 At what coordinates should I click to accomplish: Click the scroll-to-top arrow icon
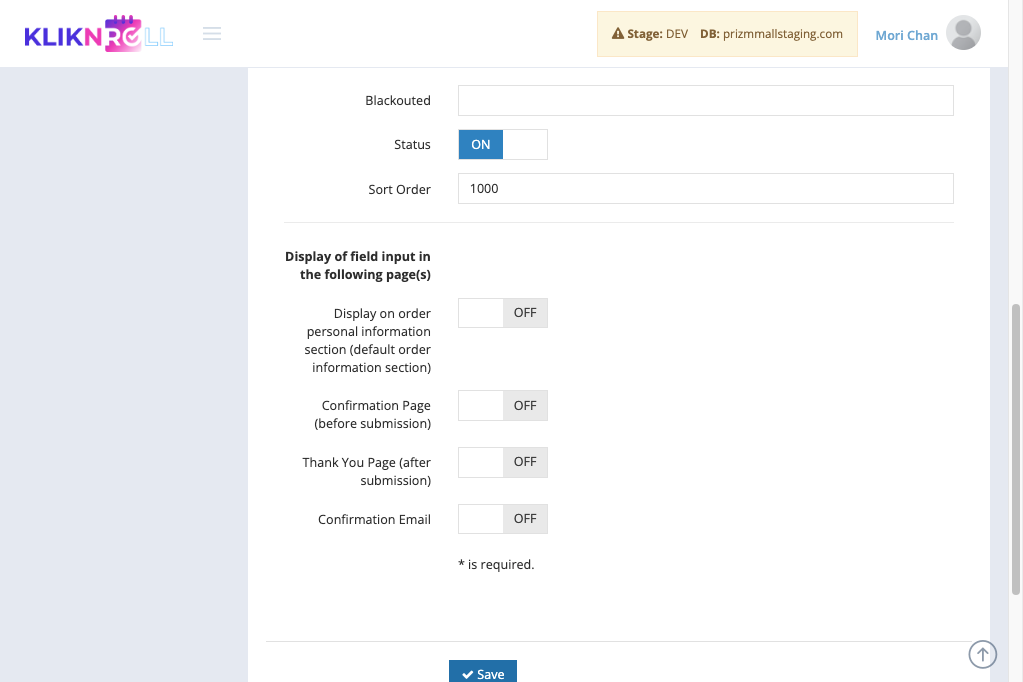pyautogui.click(x=982, y=654)
